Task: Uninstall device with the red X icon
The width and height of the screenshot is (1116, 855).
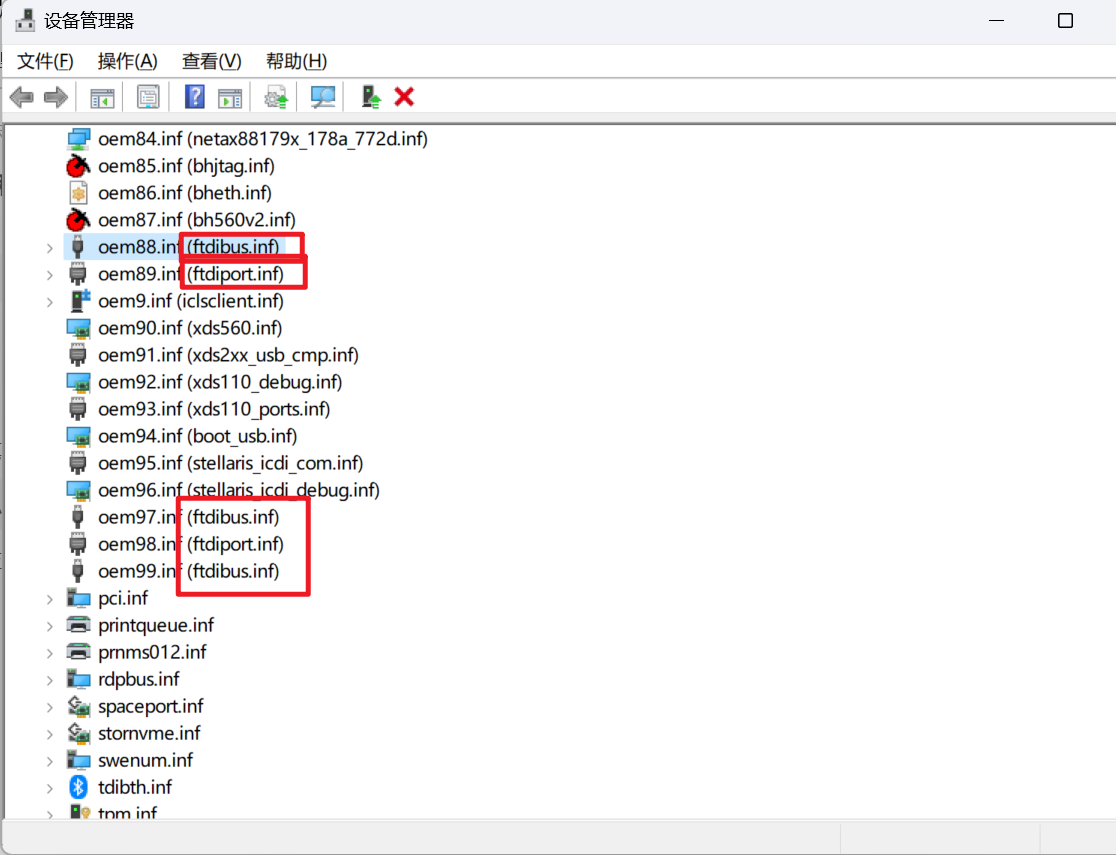Action: (404, 97)
